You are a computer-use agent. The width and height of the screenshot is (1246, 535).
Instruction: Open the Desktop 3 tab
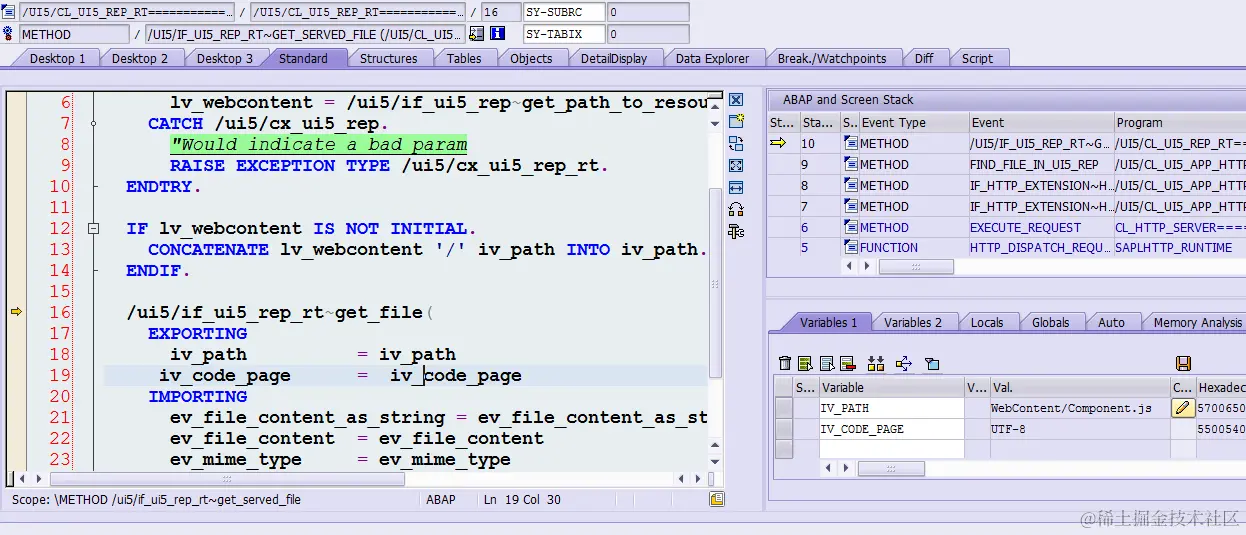pos(224,58)
